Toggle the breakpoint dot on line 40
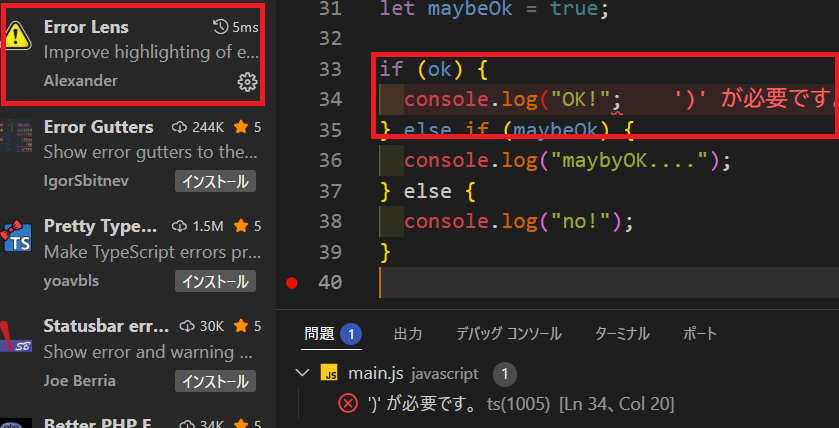Image resolution: width=839 pixels, height=428 pixels. coord(292,282)
